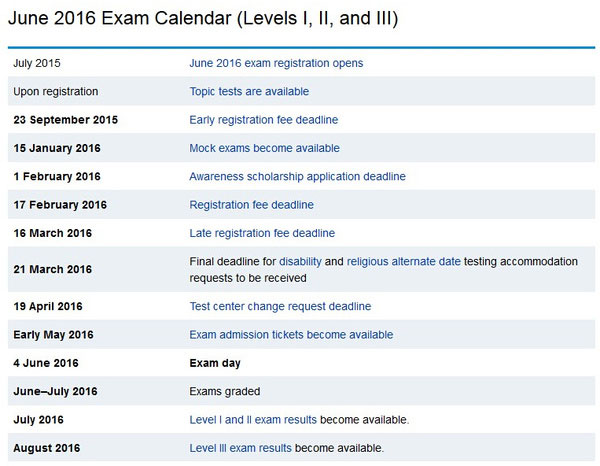600x466 pixels.
Task: Click the Registration fee deadline link
Action: click(251, 205)
